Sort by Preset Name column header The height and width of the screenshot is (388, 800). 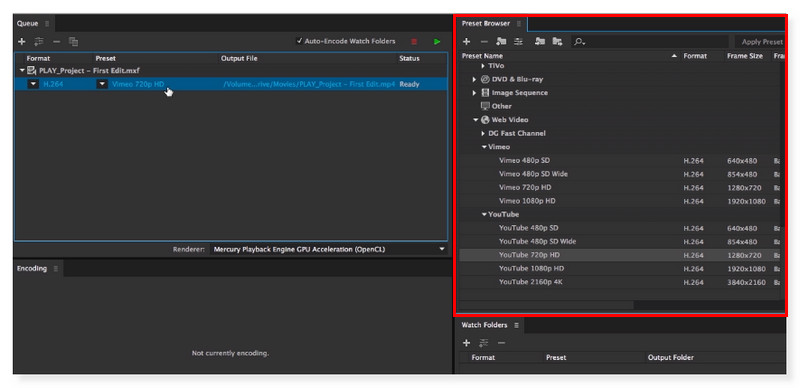click(x=482, y=56)
